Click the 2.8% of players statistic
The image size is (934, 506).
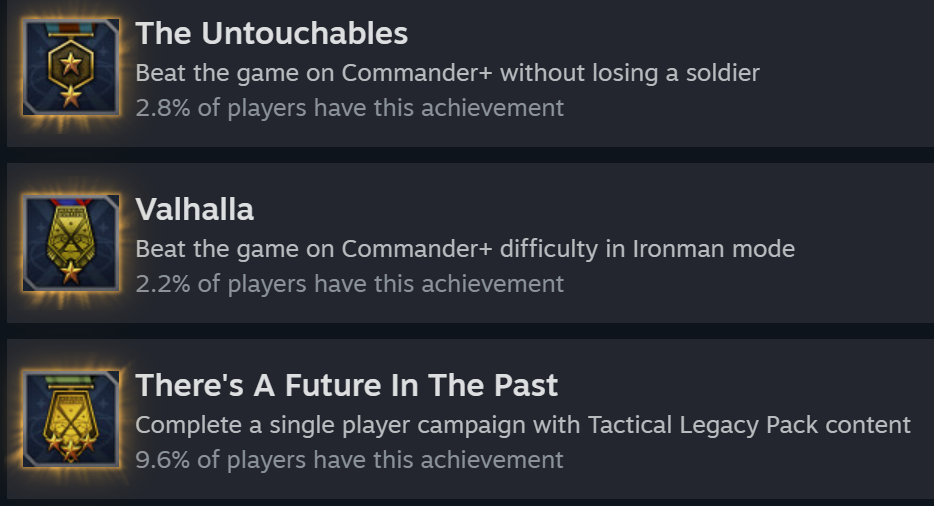[350, 108]
